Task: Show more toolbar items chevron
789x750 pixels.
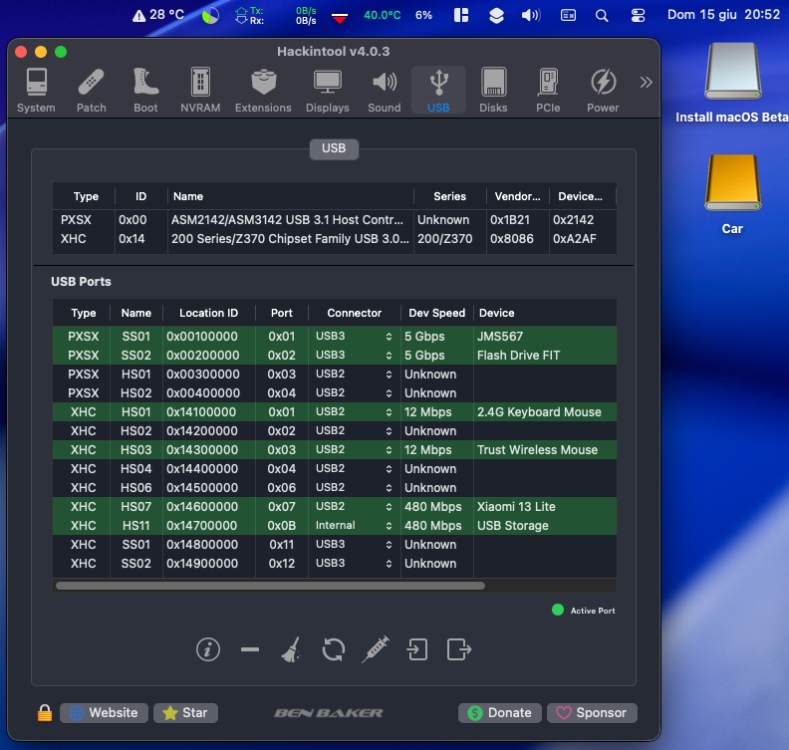Action: 646,82
